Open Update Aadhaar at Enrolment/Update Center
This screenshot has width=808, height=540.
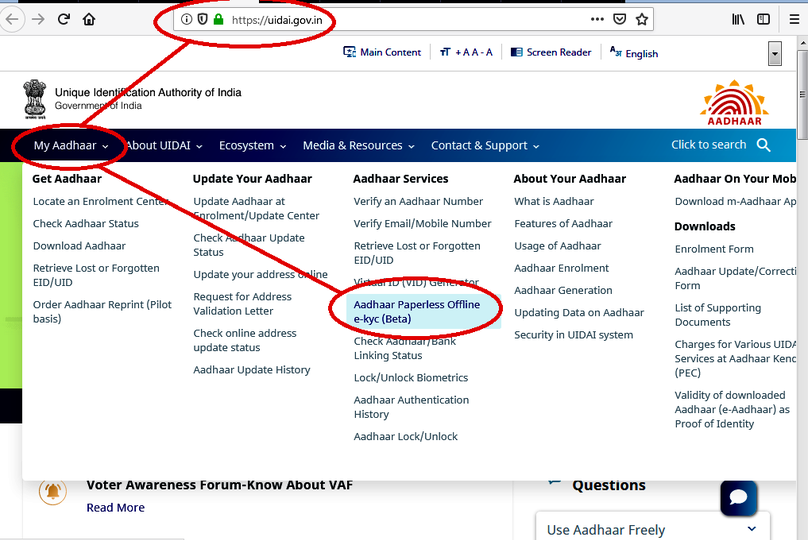[x=256, y=209]
